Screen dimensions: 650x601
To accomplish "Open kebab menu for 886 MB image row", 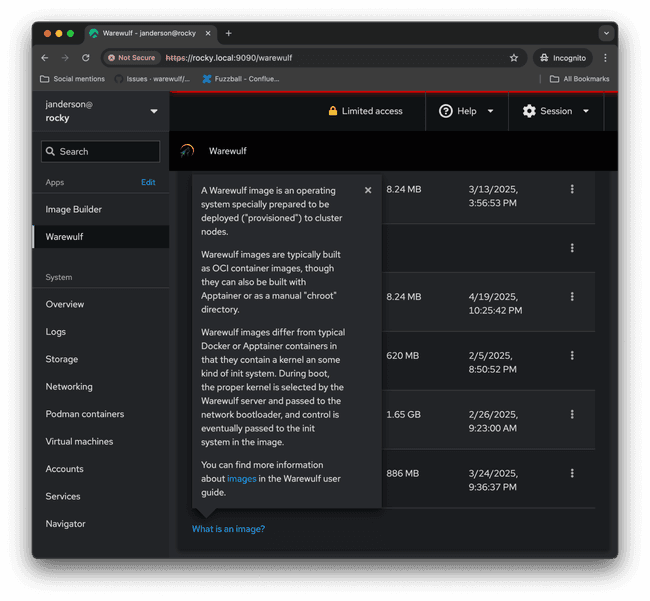I will click(x=572, y=473).
